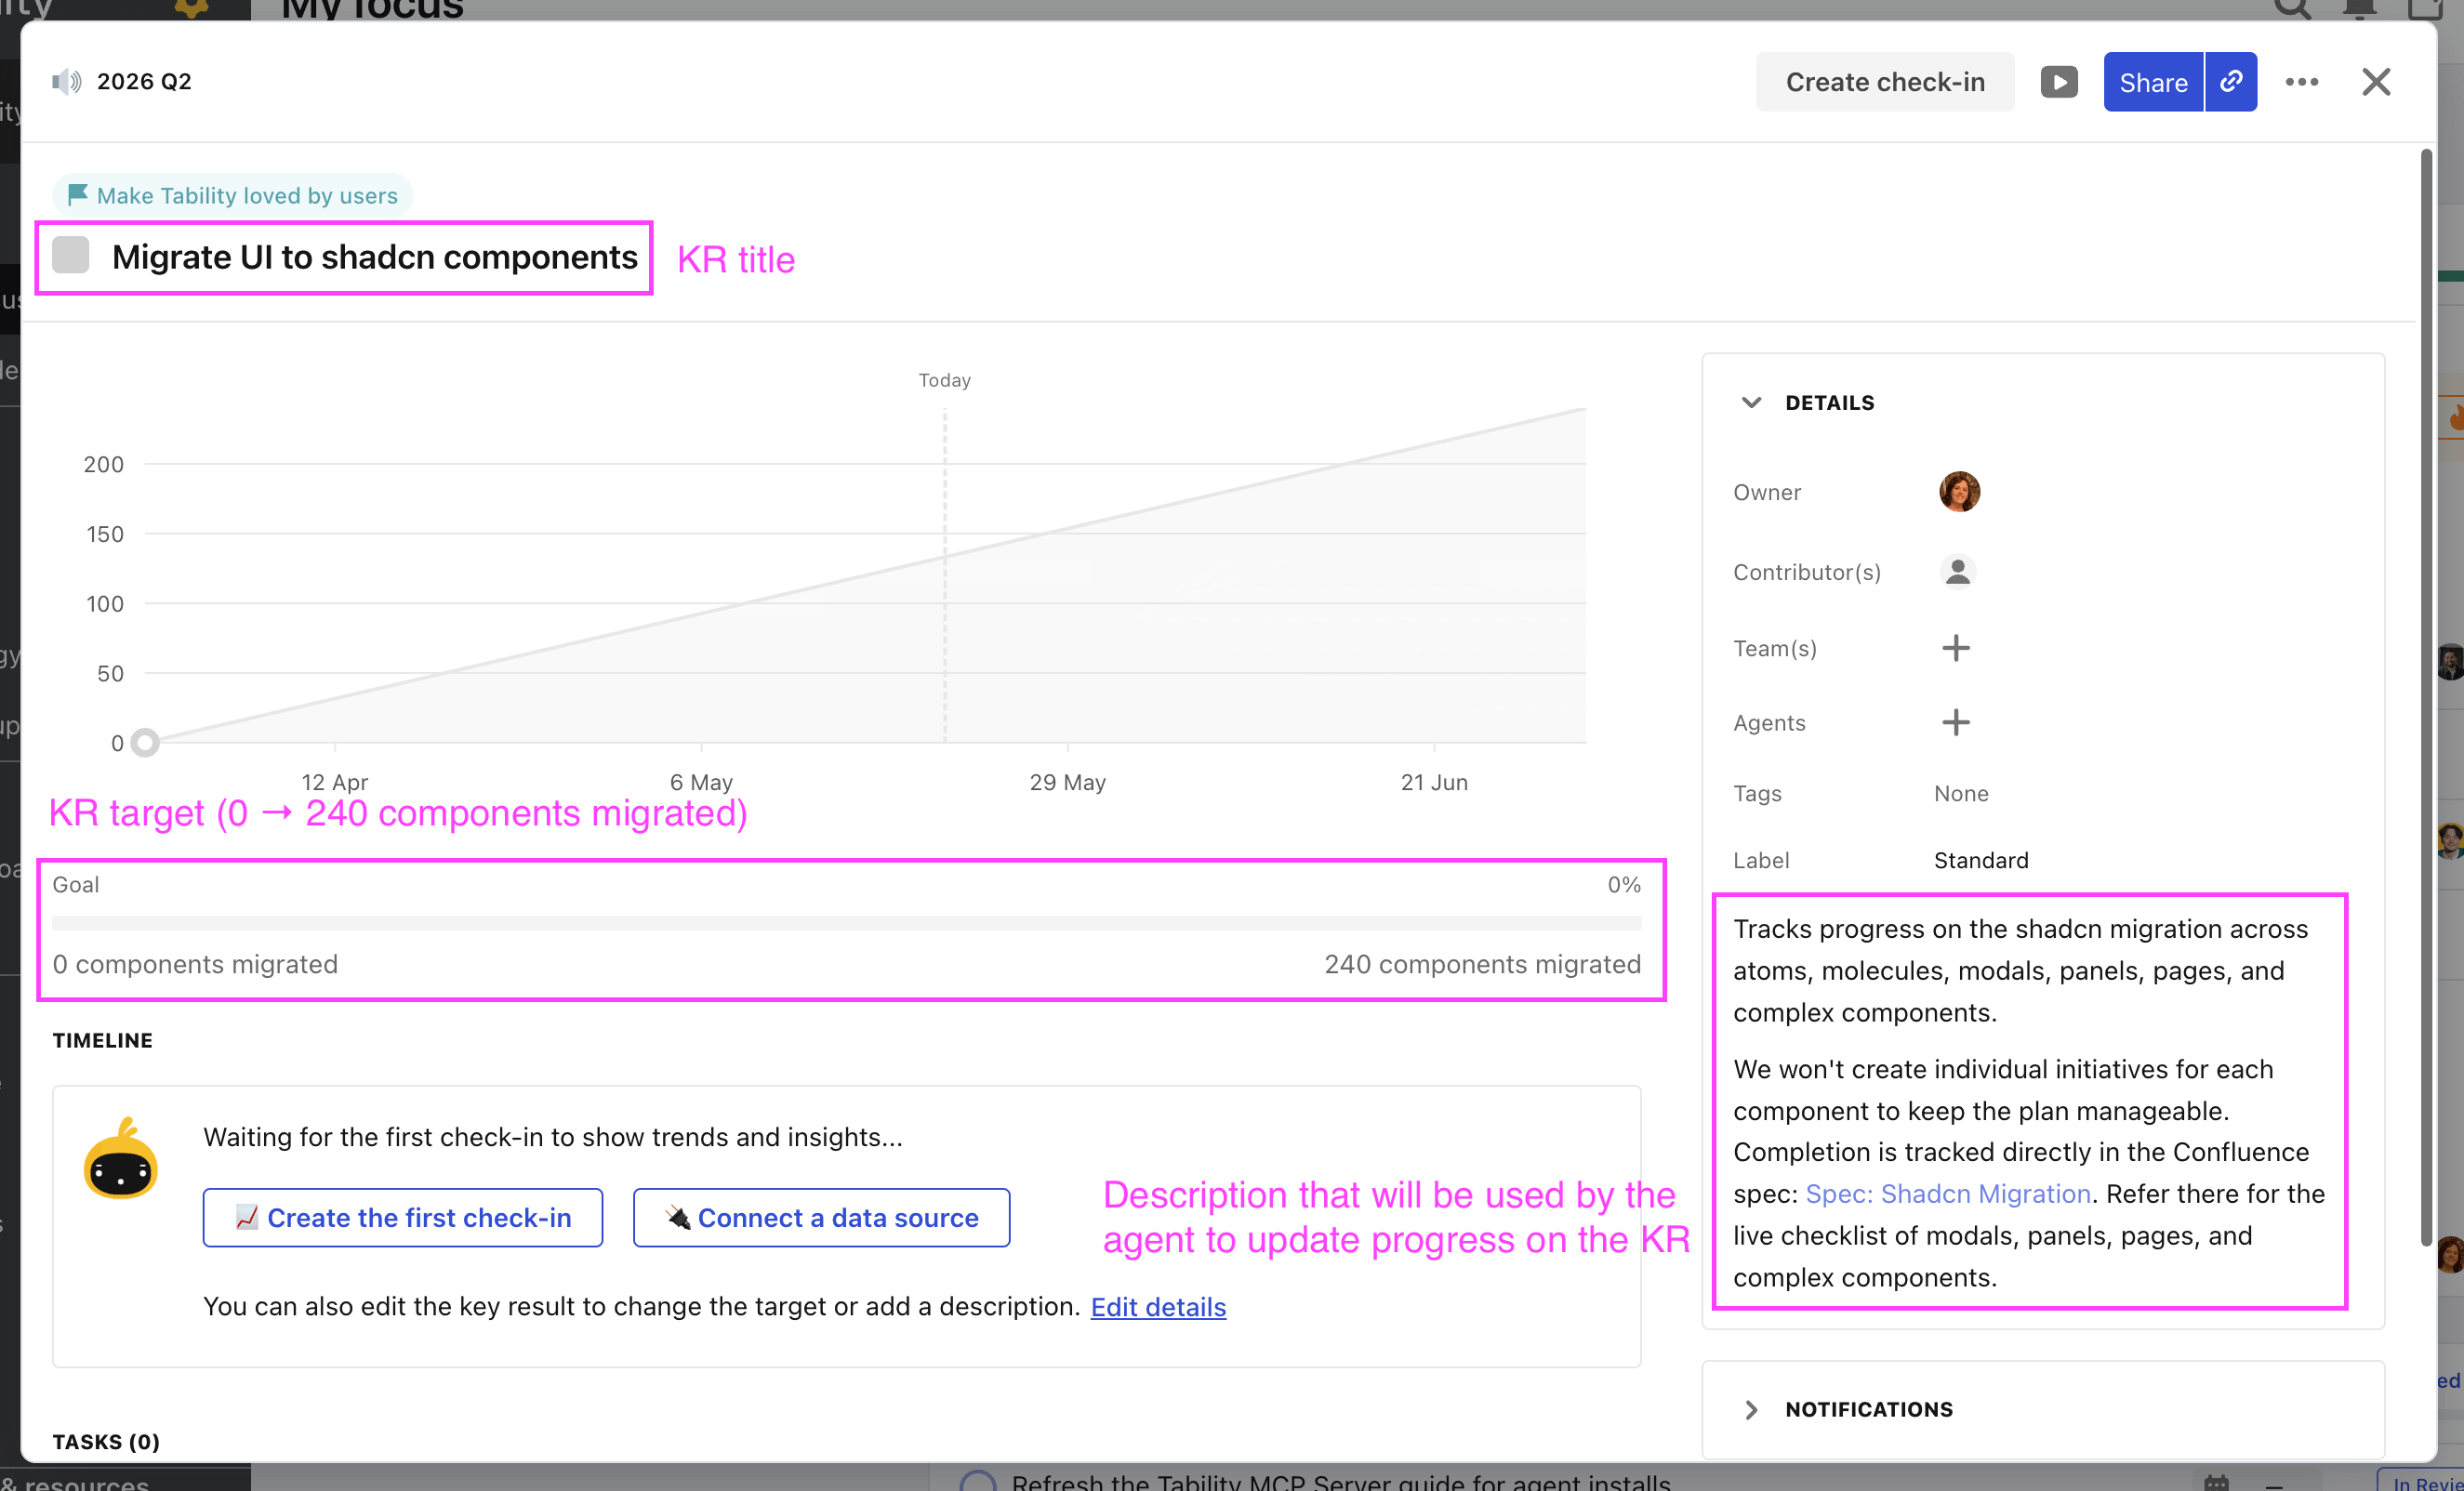Toggle the circle beside Refresh the Tability MCP task
This screenshot has height=1491, width=2464.
(x=977, y=1481)
